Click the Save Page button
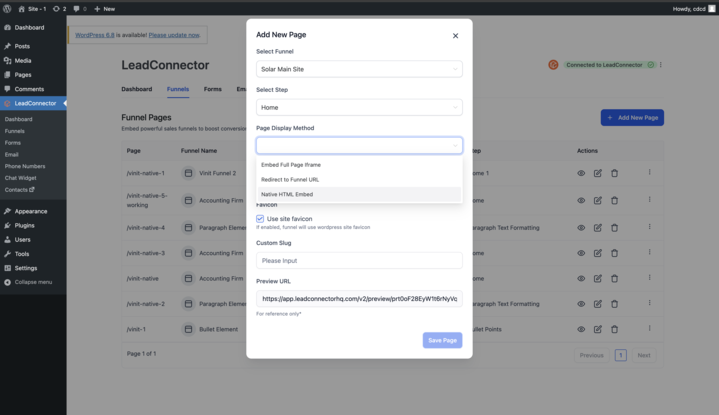The height and width of the screenshot is (415, 719). [442, 340]
